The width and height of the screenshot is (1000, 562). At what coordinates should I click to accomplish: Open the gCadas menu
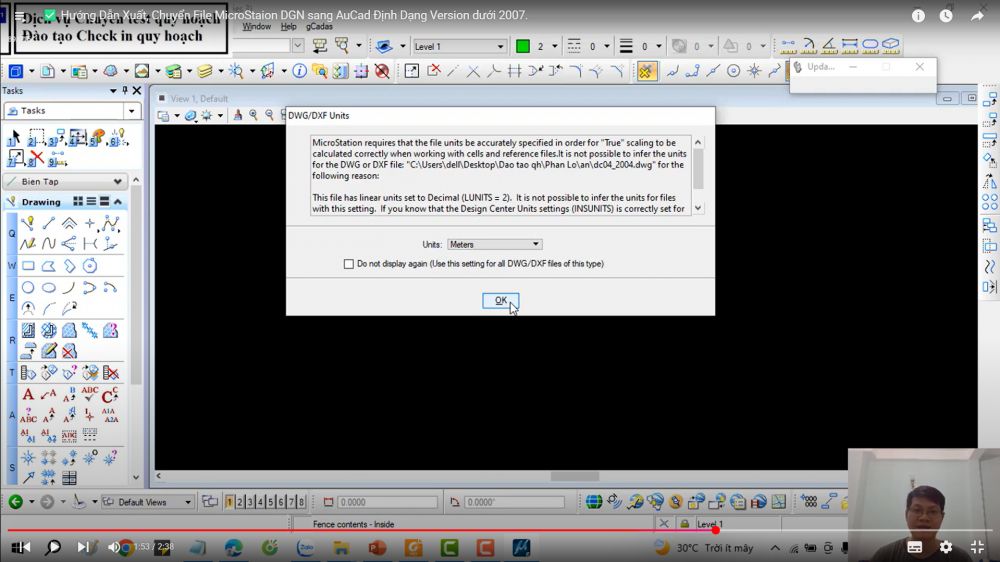pyautogui.click(x=319, y=27)
